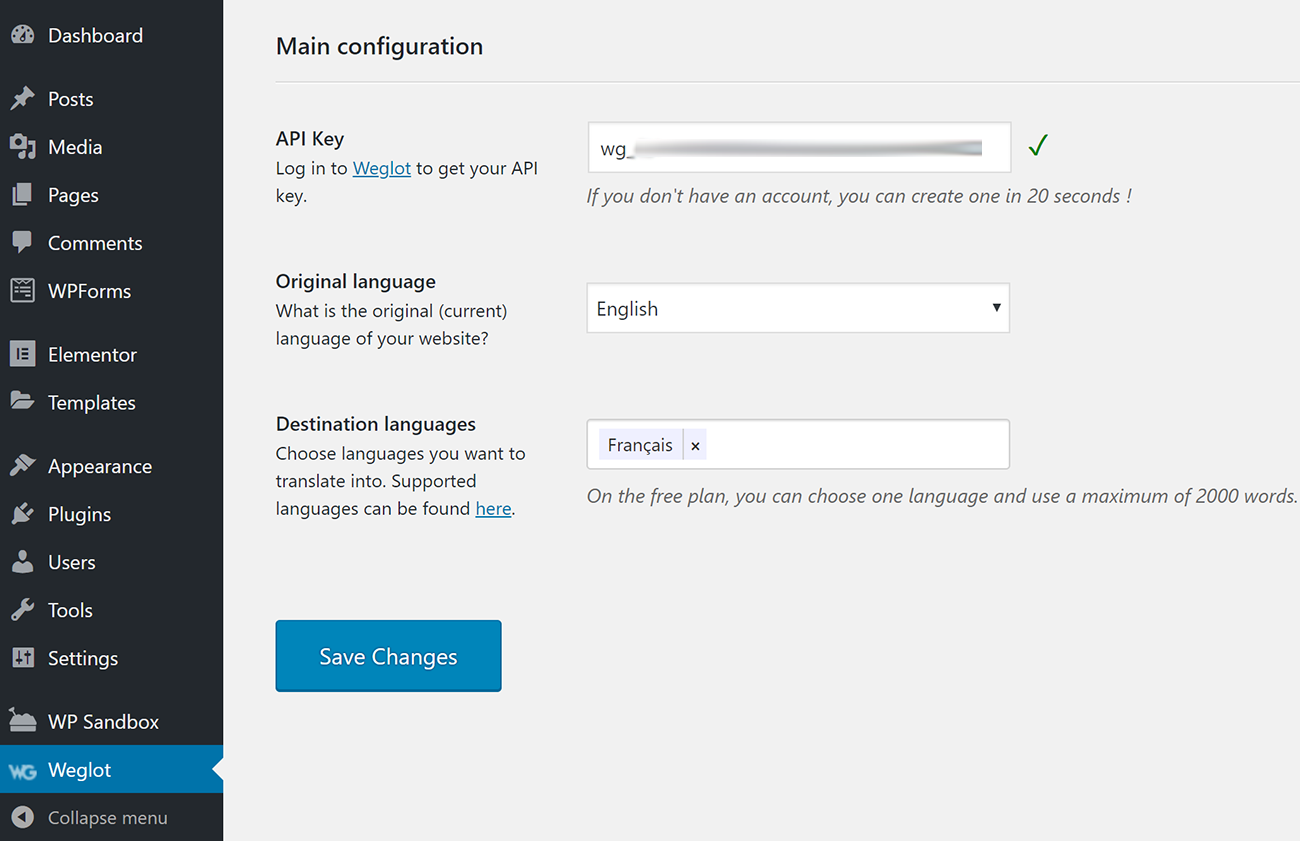Screen dimensions: 1300x841
Task: Click the 'API Key' label
Action: point(310,139)
